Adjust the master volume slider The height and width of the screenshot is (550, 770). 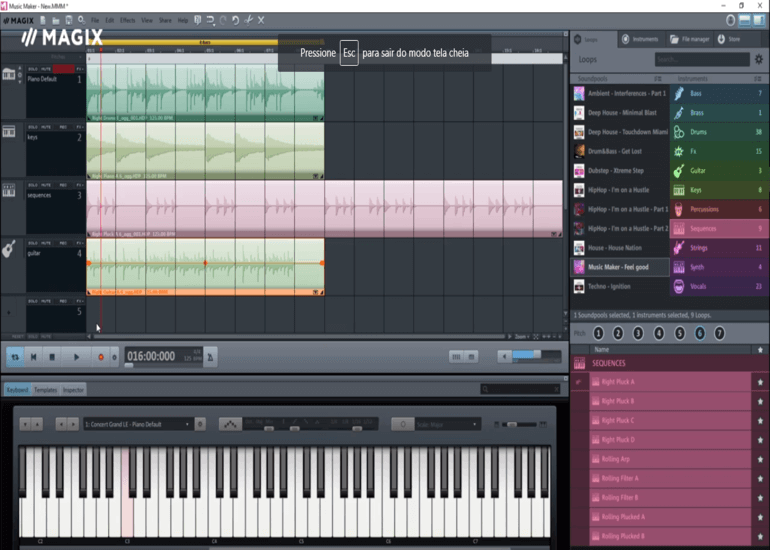[536, 355]
